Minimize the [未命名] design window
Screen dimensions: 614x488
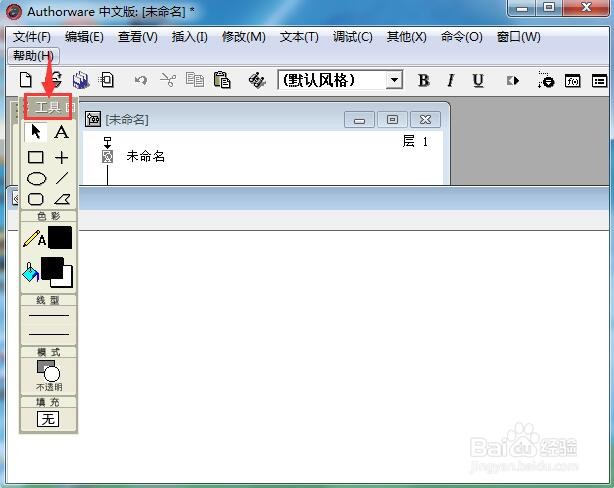tap(359, 120)
